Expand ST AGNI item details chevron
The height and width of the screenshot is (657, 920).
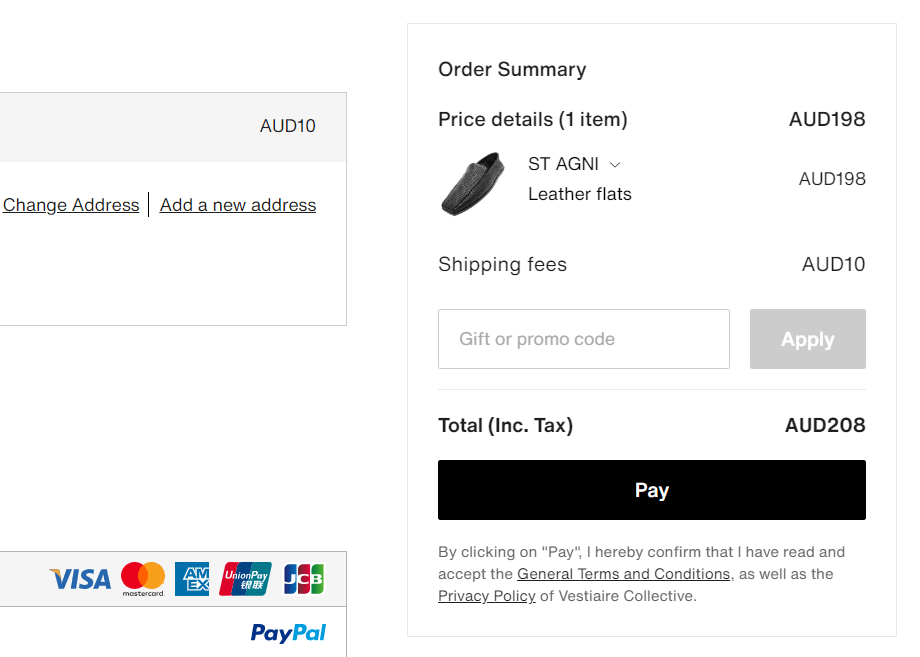(x=615, y=165)
